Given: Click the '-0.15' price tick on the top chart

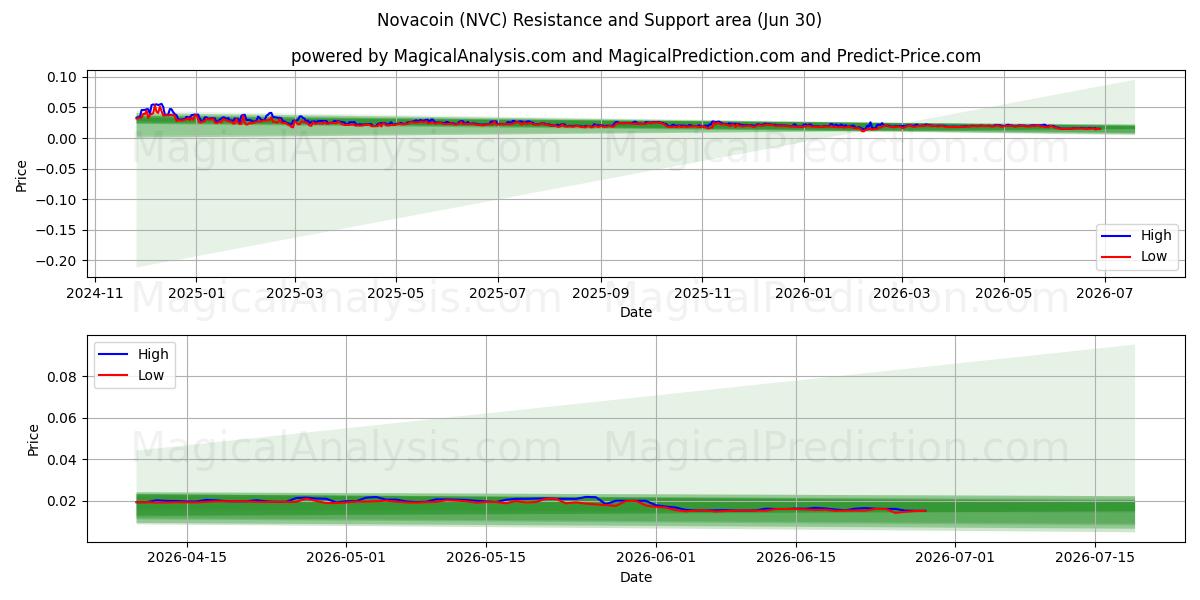Looking at the screenshot, I should [57, 230].
